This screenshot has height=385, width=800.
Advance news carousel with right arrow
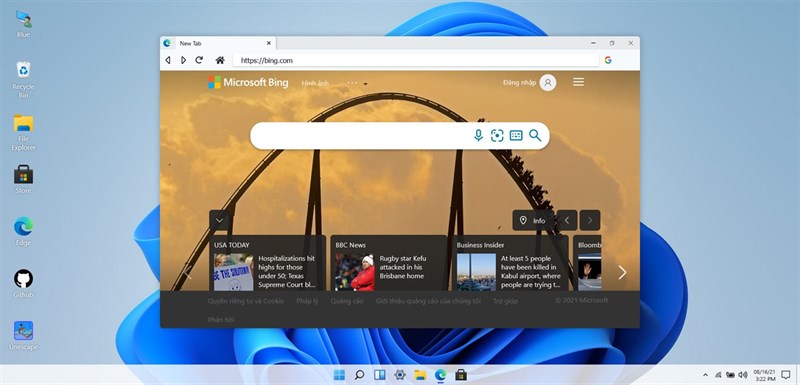click(622, 273)
